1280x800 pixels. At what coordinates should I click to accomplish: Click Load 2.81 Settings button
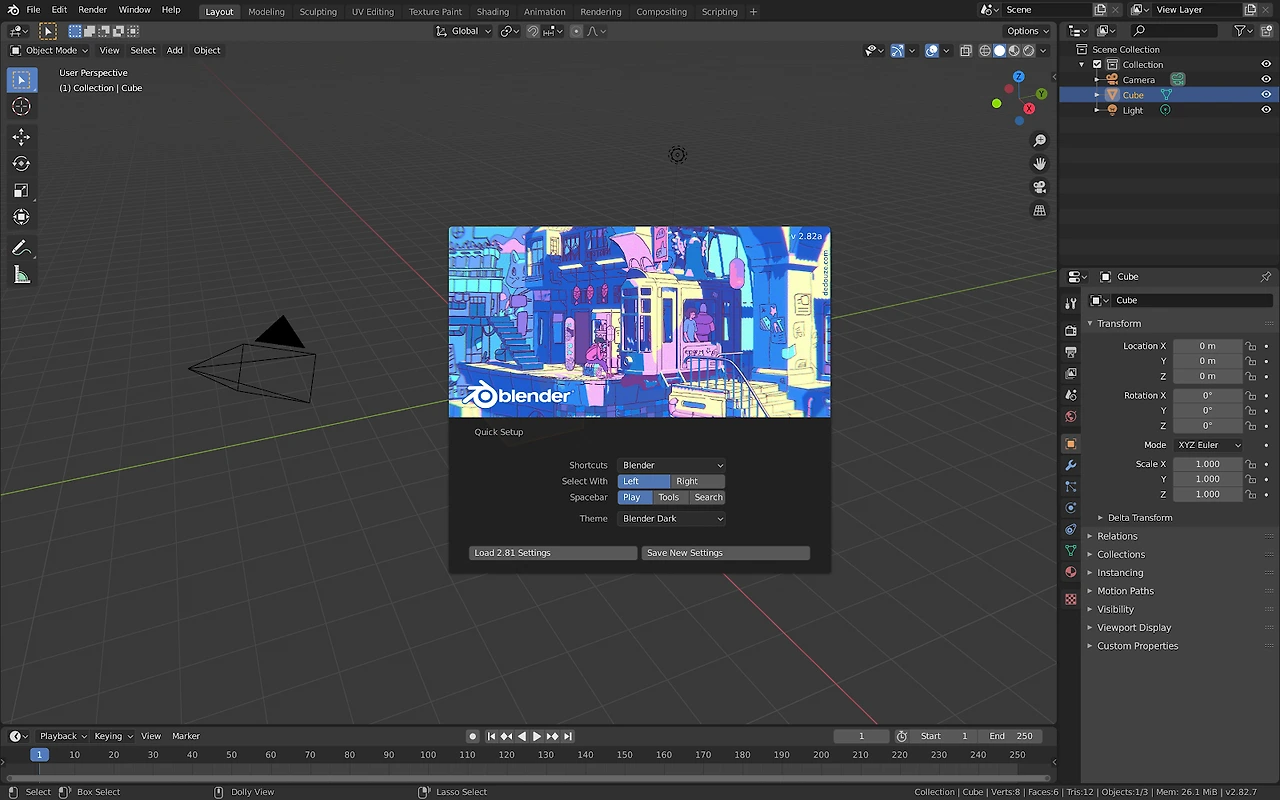[x=552, y=553]
